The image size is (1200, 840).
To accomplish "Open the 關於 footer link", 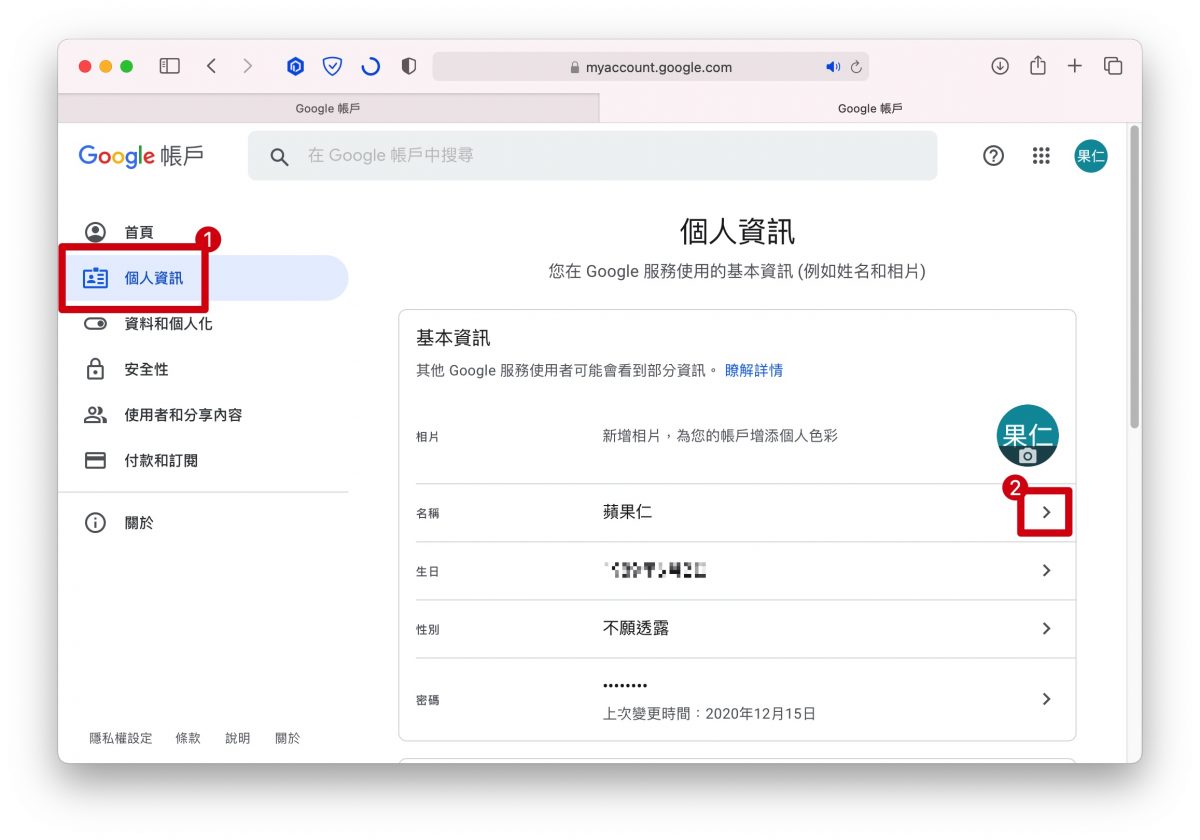I will point(288,738).
